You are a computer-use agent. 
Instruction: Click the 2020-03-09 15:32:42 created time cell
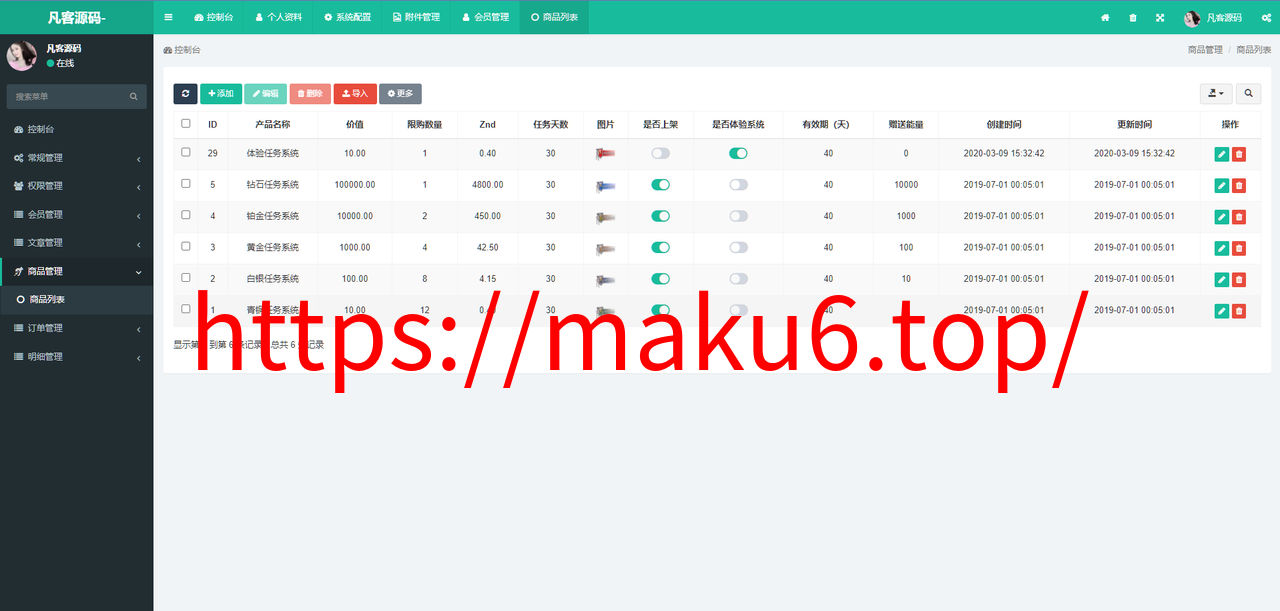(x=1004, y=154)
